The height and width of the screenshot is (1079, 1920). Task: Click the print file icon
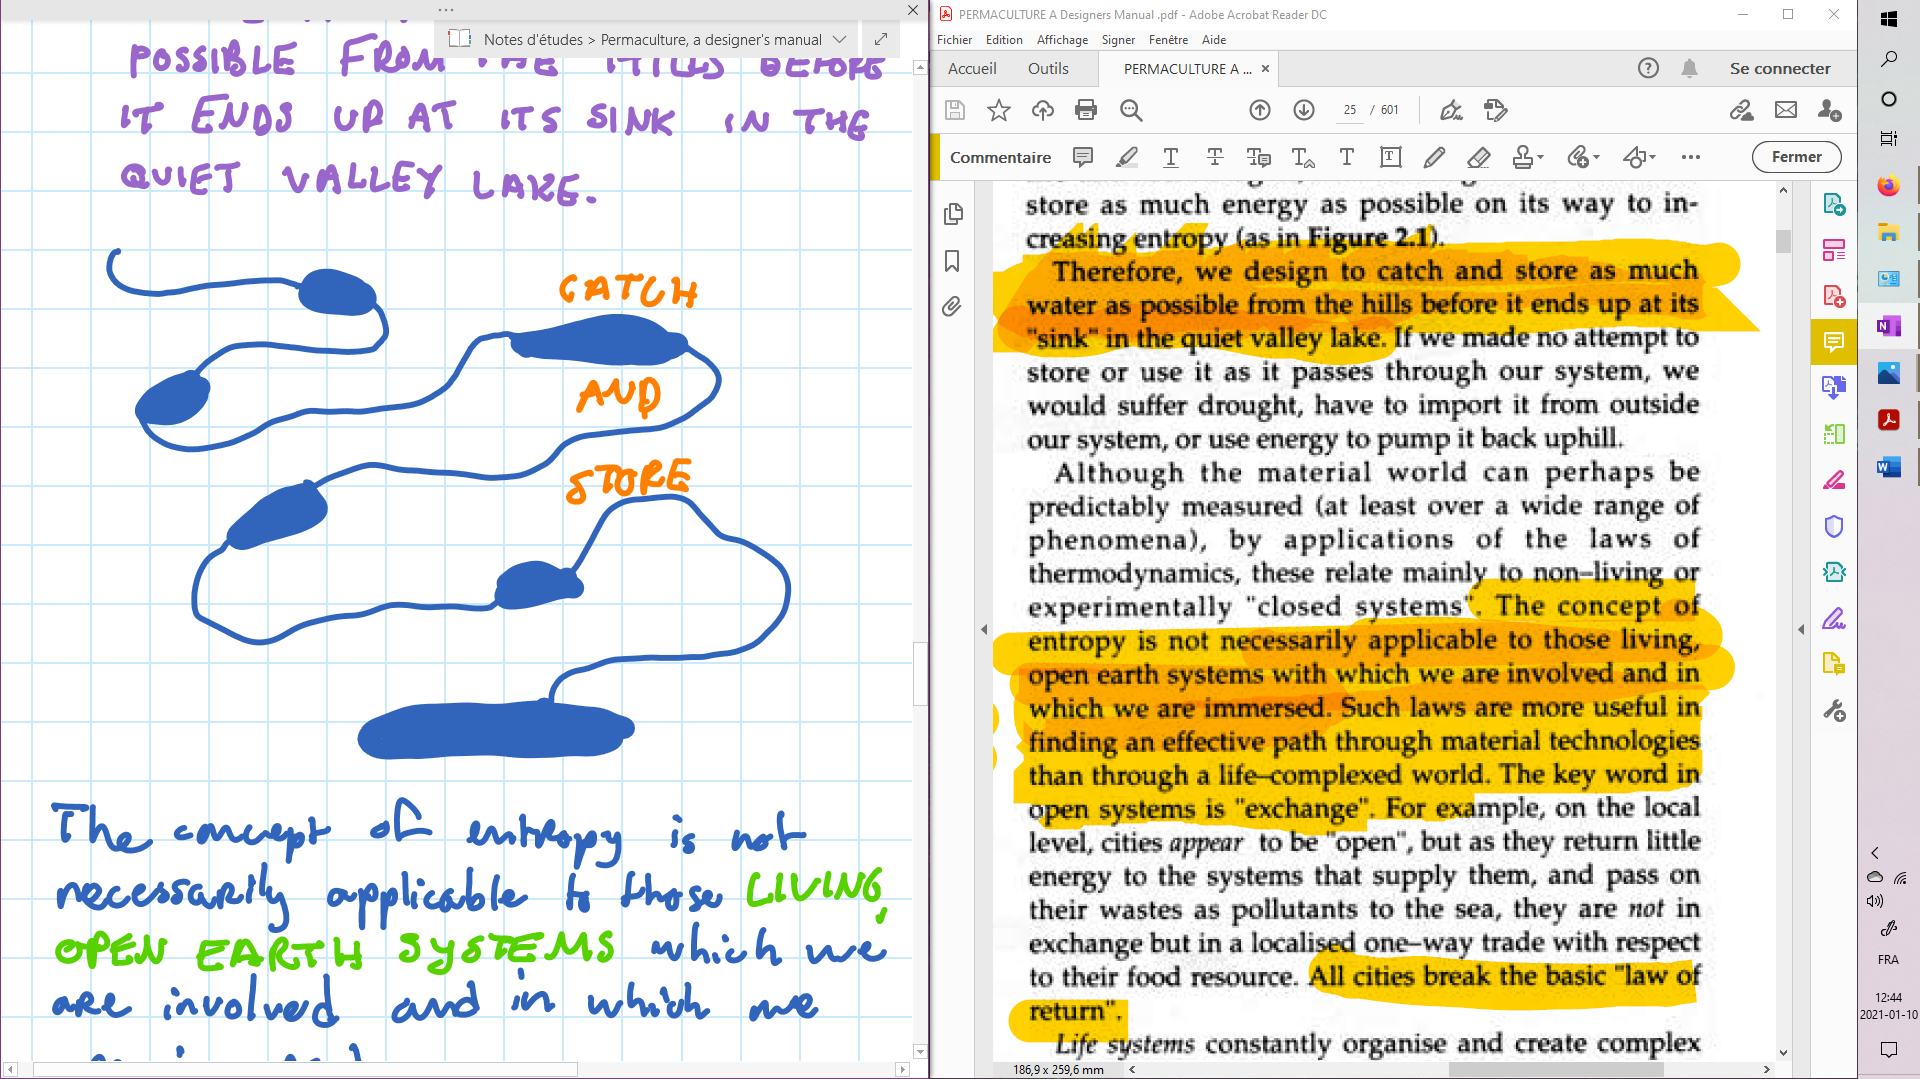pyautogui.click(x=1086, y=110)
